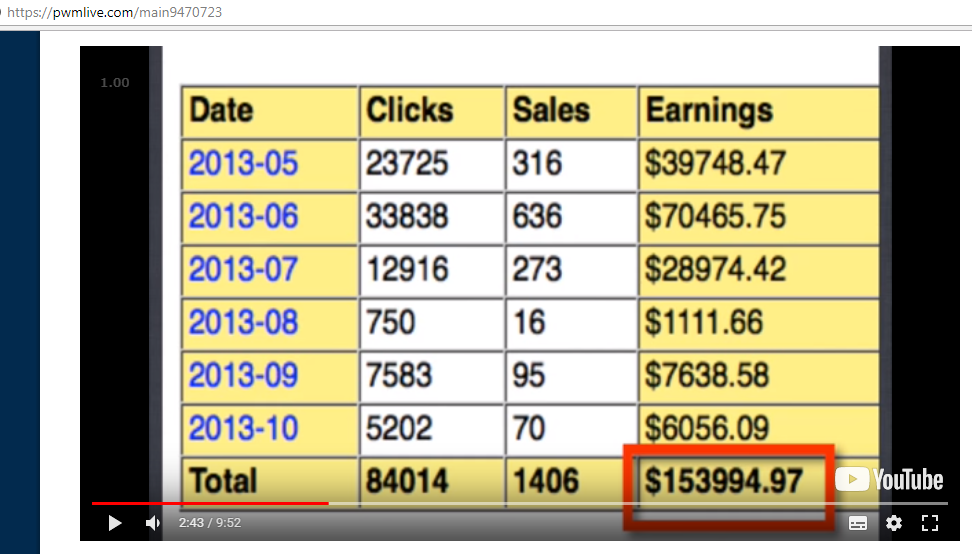Image resolution: width=972 pixels, height=554 pixels.
Task: Click the Sales column header
Action: (551, 110)
